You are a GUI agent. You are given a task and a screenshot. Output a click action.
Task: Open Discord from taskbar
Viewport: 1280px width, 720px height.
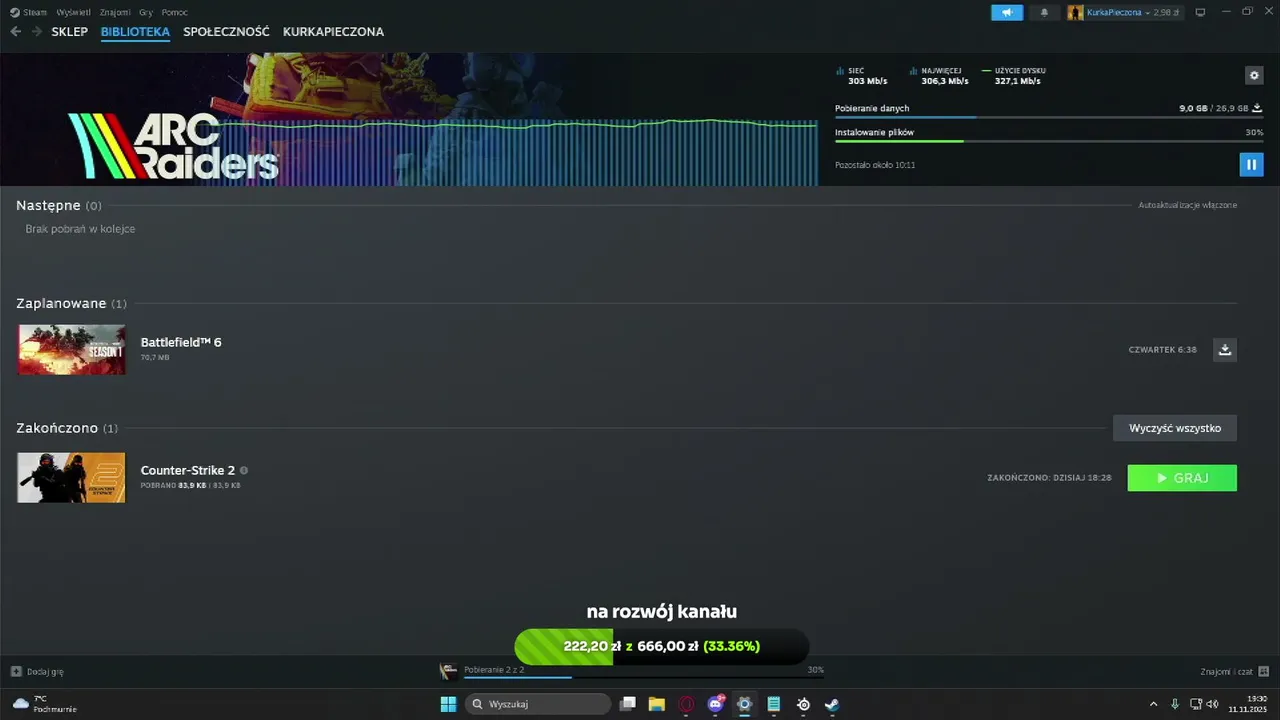click(716, 704)
